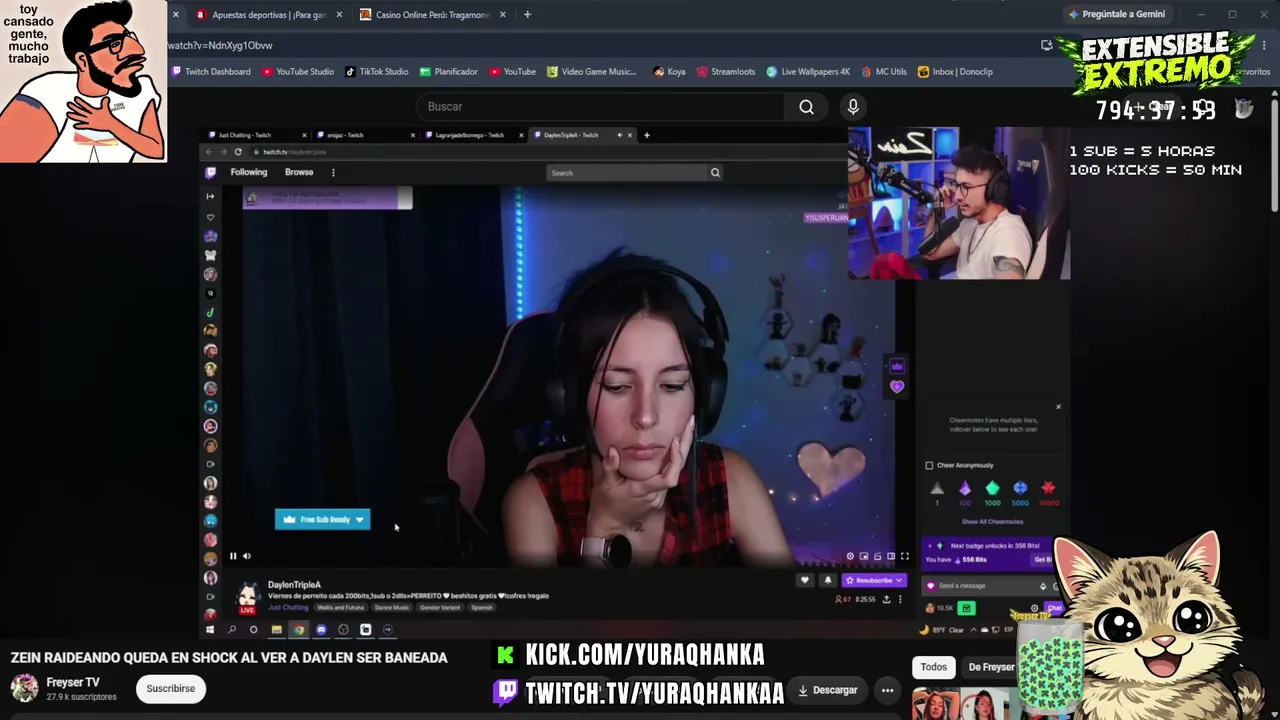Click the Suscribirse button

coord(171,688)
